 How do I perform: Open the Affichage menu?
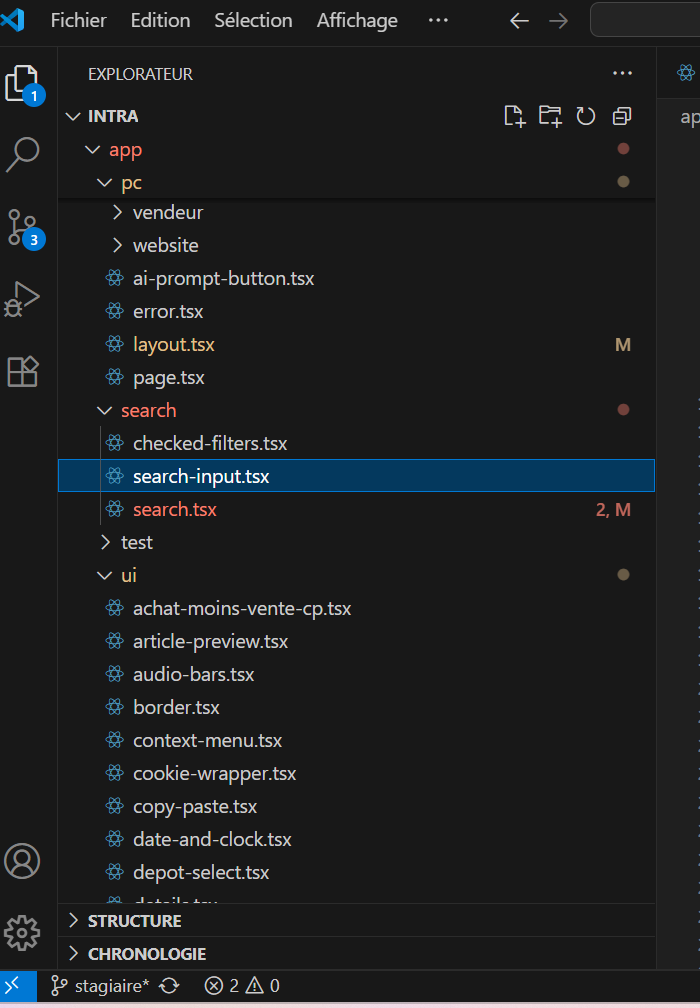point(356,20)
